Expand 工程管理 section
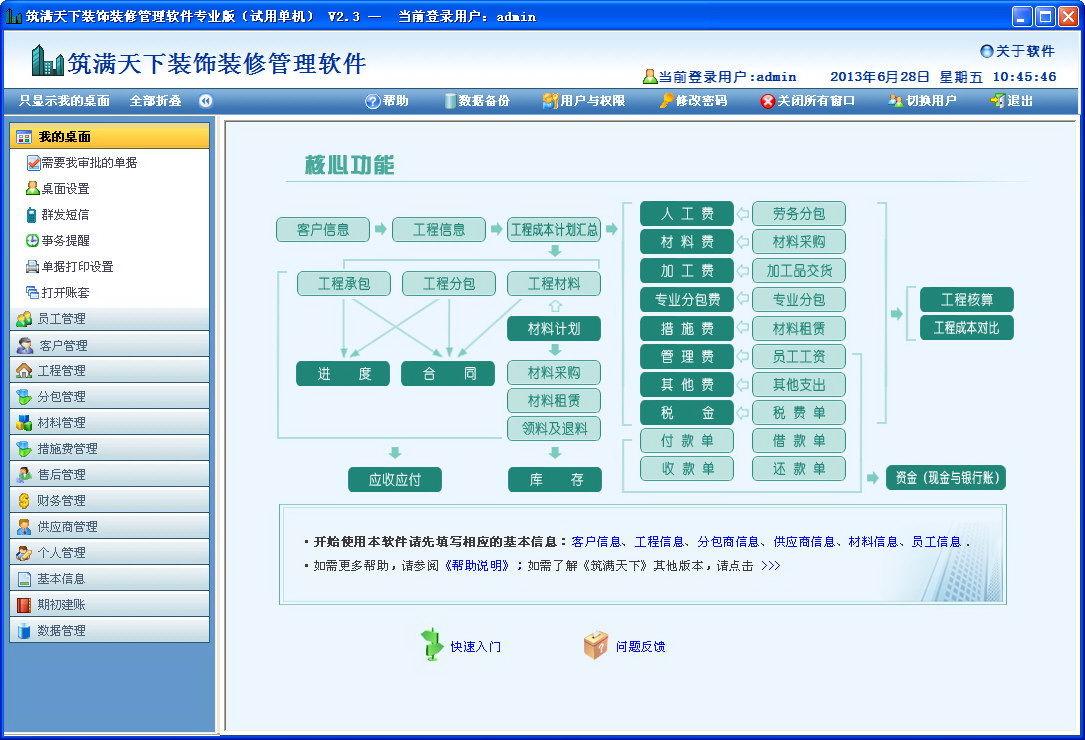Screen dimensions: 1085x740 [109, 370]
